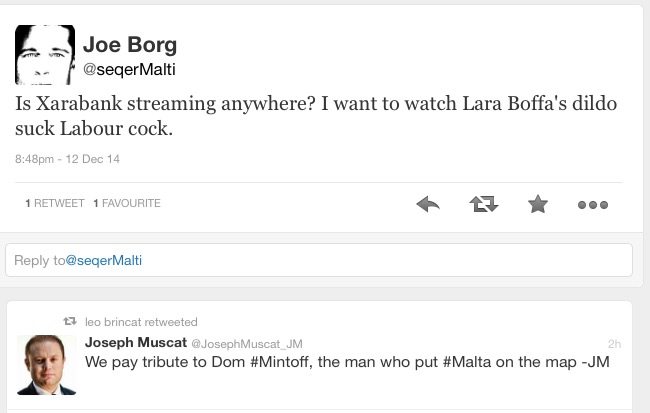Viewport: 650px width, 413px height.
Task: Click Joseph Muscat's profile photo
Action: (x=46, y=364)
